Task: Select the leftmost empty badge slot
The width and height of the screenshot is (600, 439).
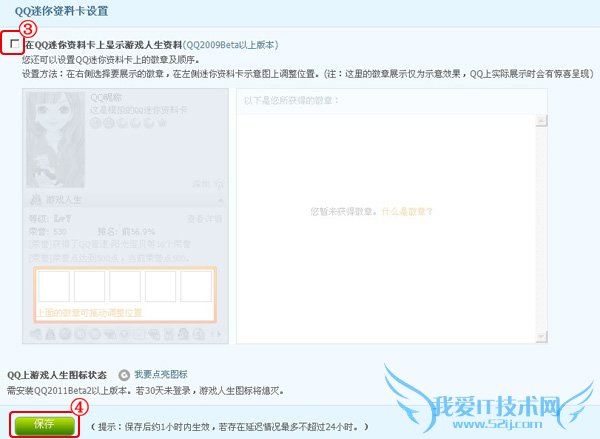Action: (x=54, y=286)
